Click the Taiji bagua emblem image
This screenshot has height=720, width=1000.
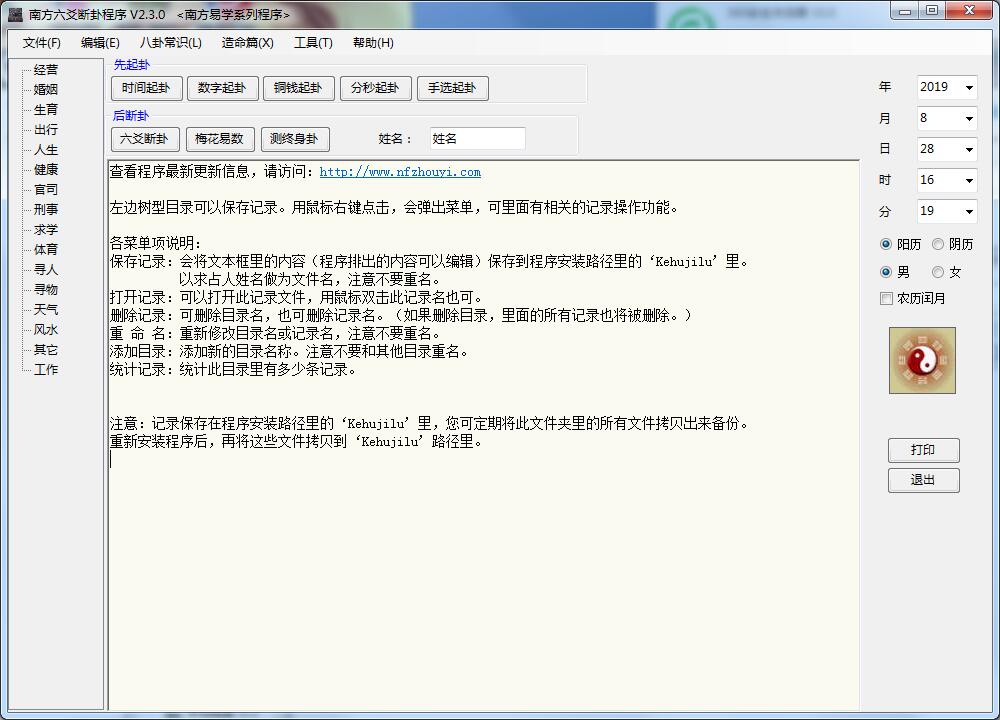pos(922,360)
